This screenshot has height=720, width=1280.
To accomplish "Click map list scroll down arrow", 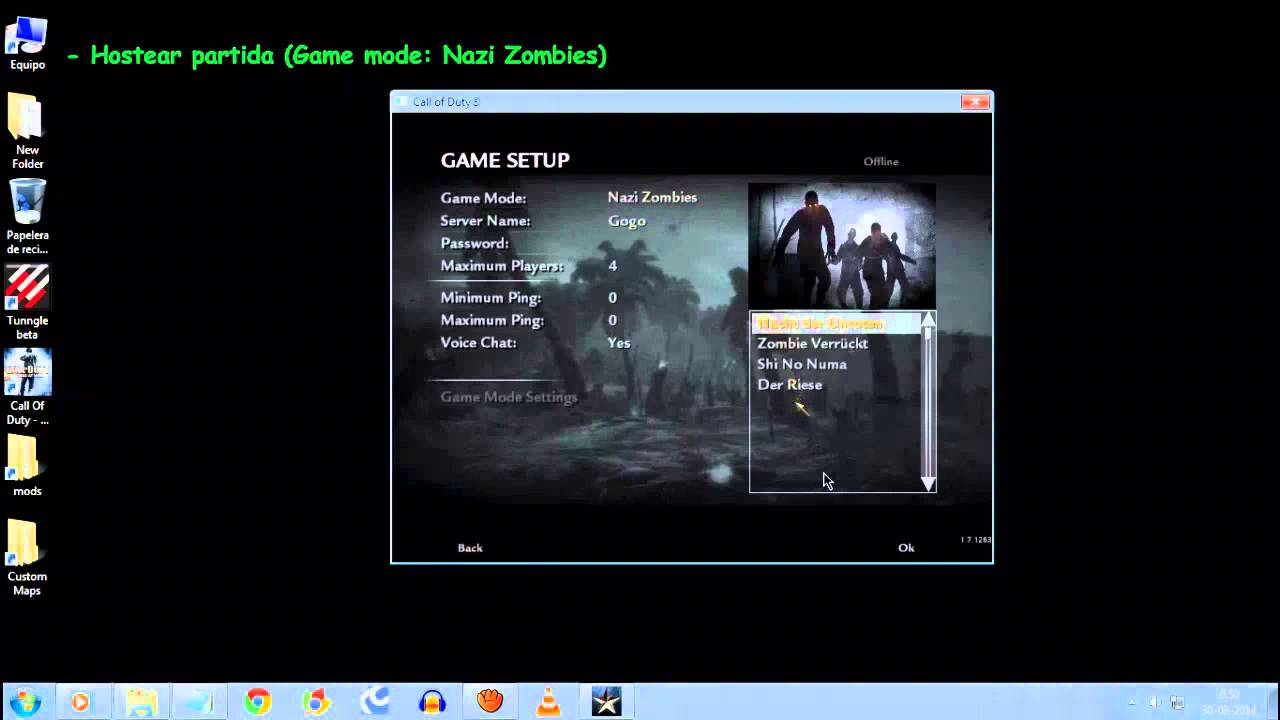I will [x=928, y=484].
